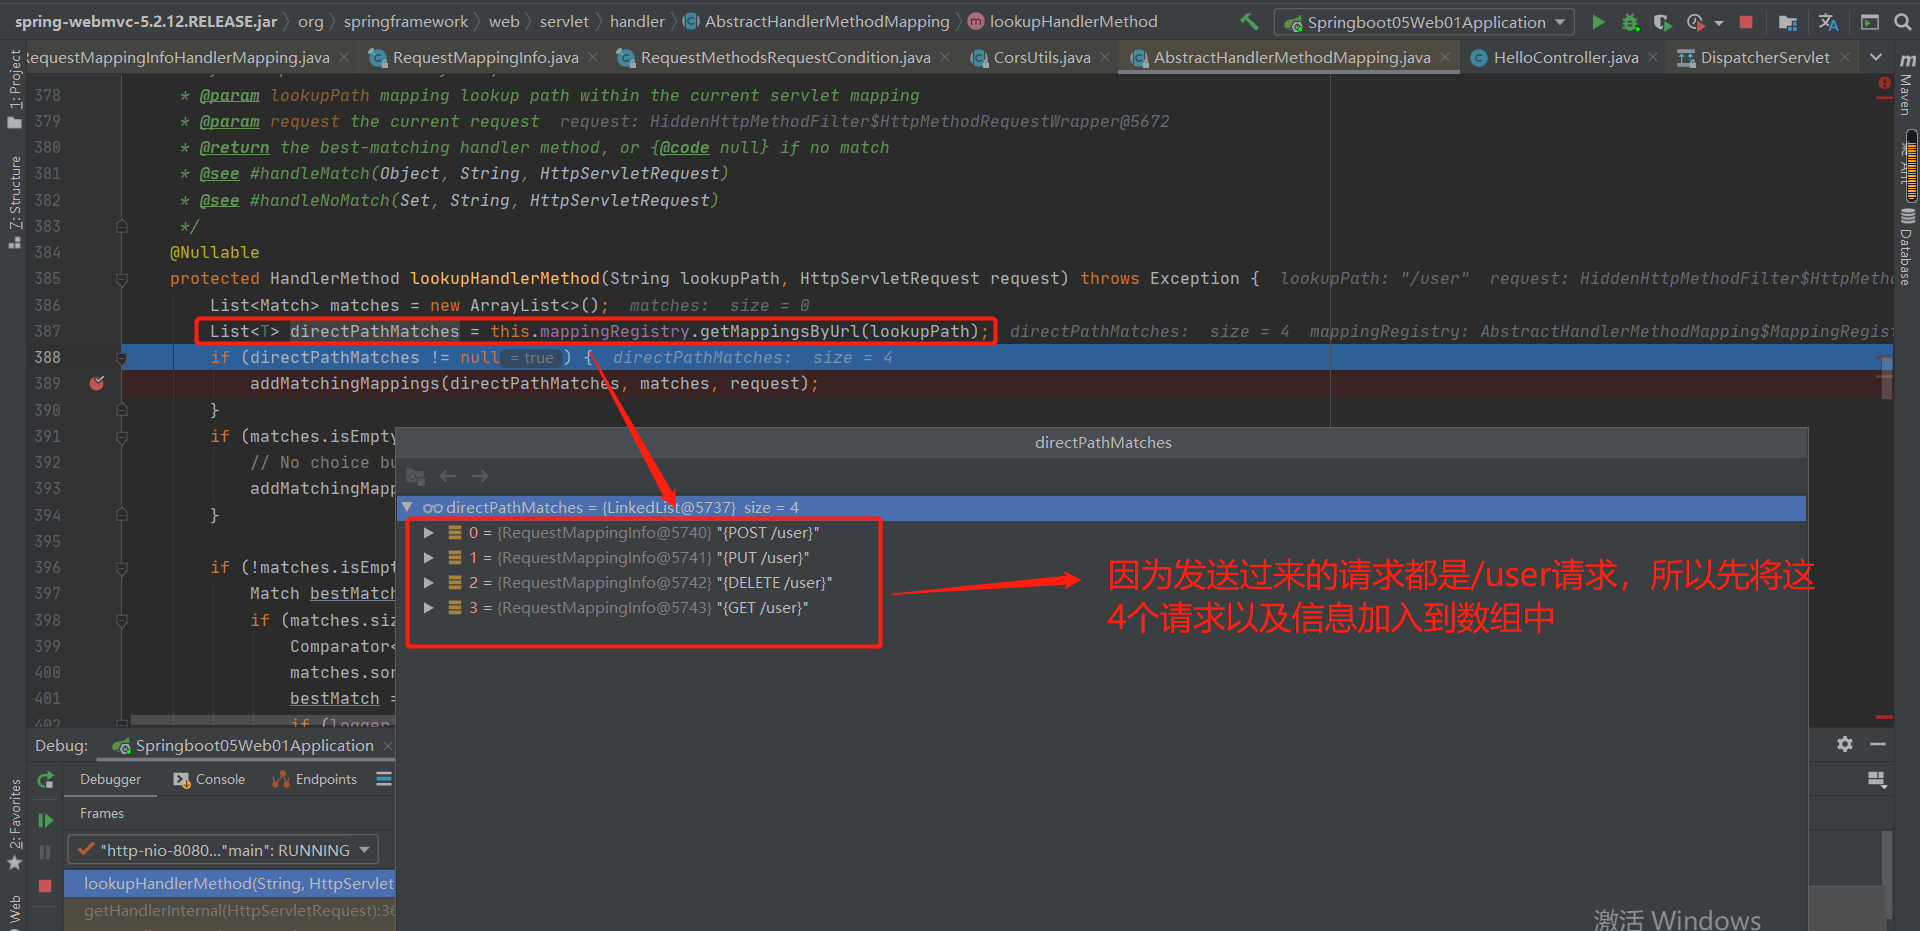This screenshot has width=1920, height=931.
Task: Click the Build project hammer icon
Action: pos(1249,21)
